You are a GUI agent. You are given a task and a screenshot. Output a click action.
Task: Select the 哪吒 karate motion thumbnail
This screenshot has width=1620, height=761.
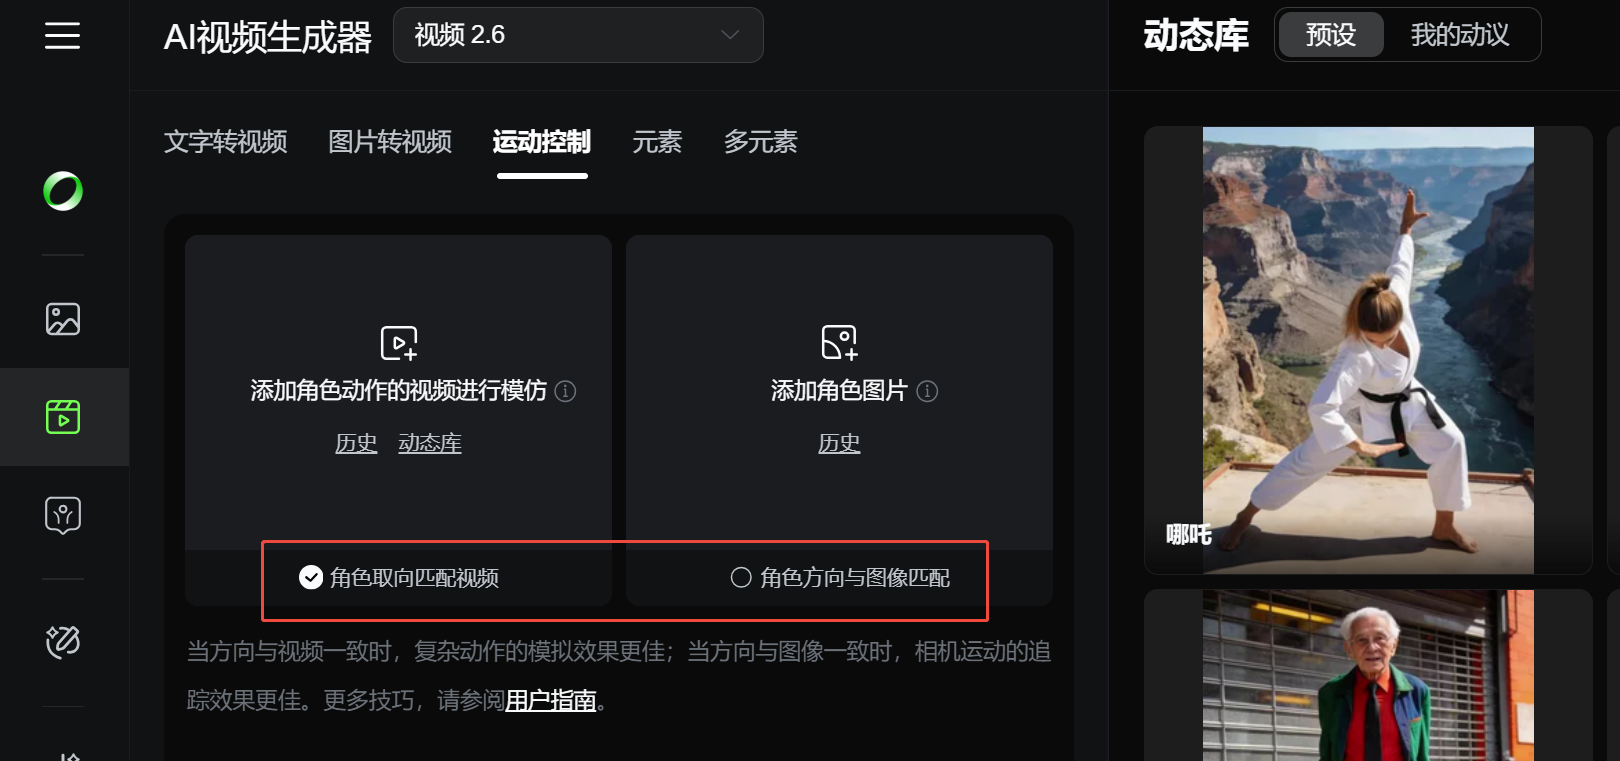[x=1368, y=350]
